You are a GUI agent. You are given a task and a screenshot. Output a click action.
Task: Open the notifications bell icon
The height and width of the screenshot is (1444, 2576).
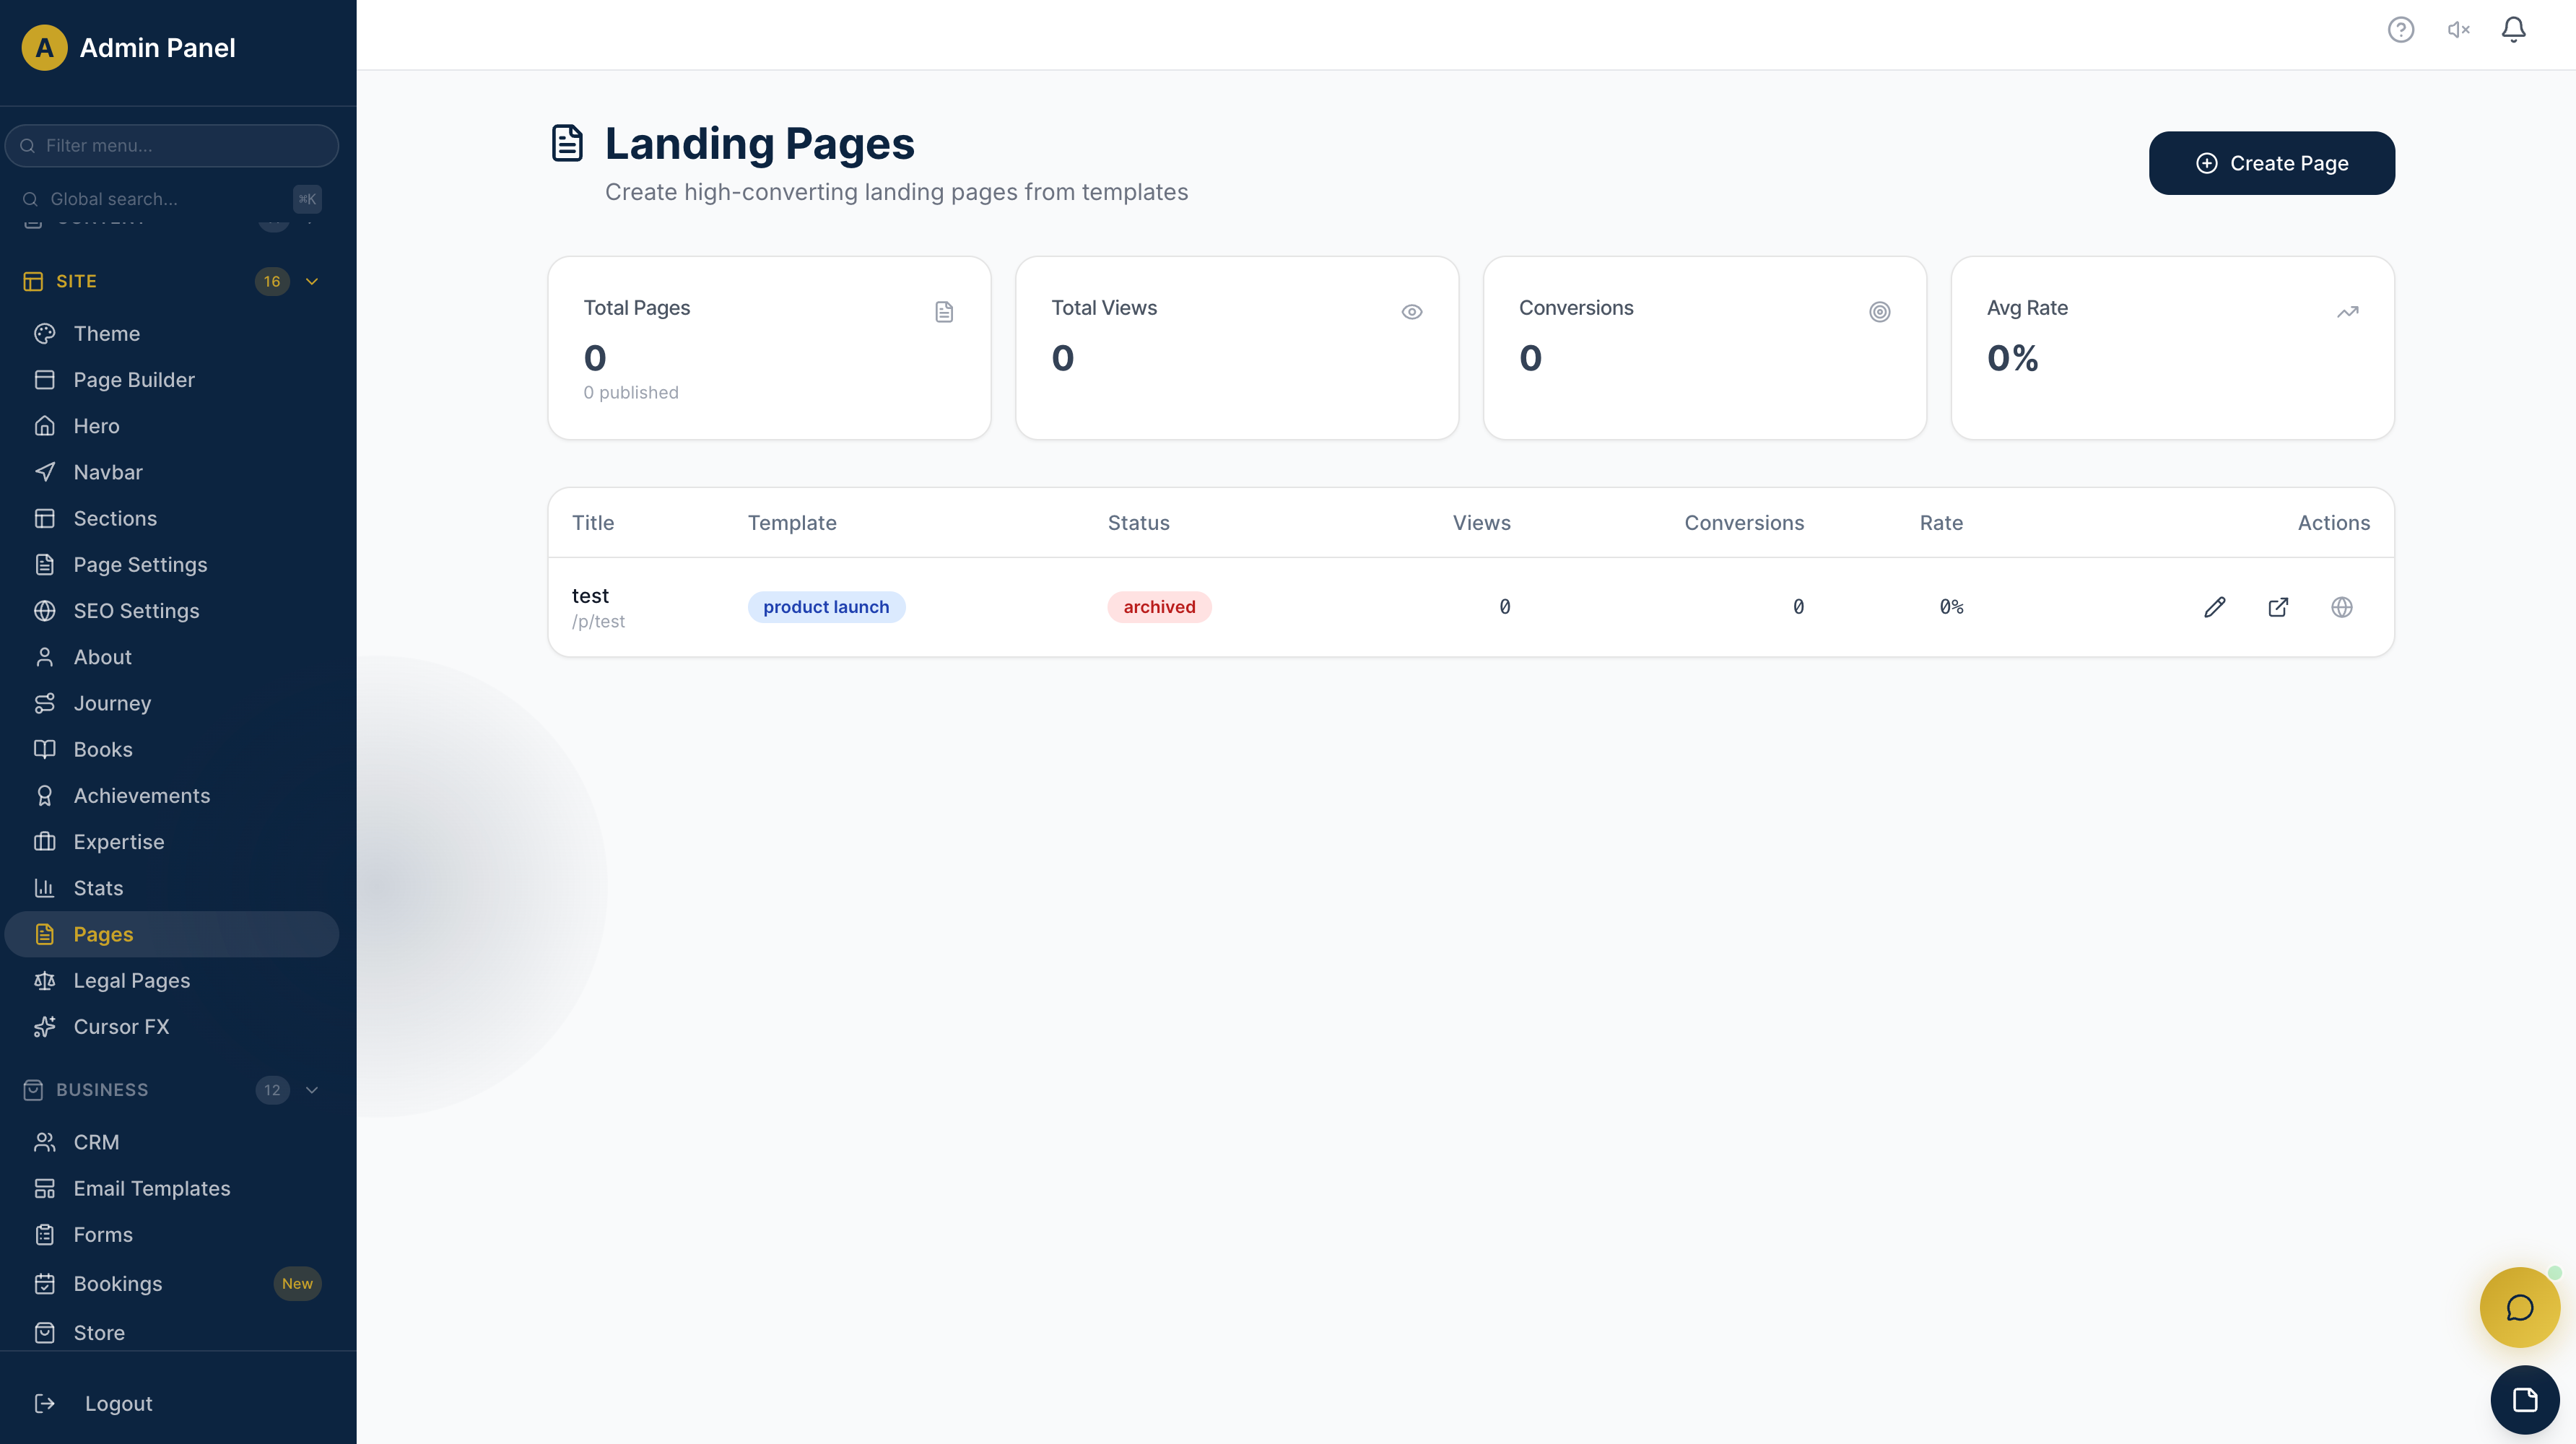tap(2513, 30)
